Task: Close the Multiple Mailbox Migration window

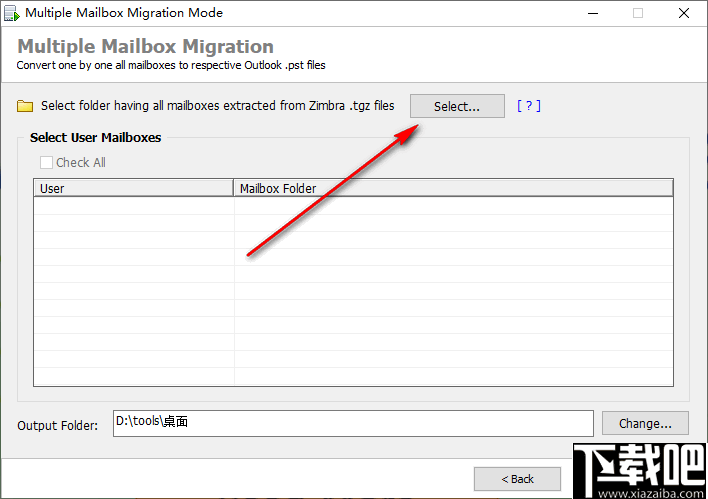Action: [x=684, y=13]
